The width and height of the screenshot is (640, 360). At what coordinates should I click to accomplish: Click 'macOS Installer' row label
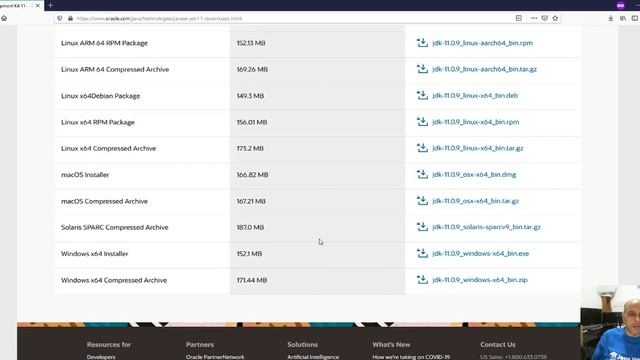point(85,175)
